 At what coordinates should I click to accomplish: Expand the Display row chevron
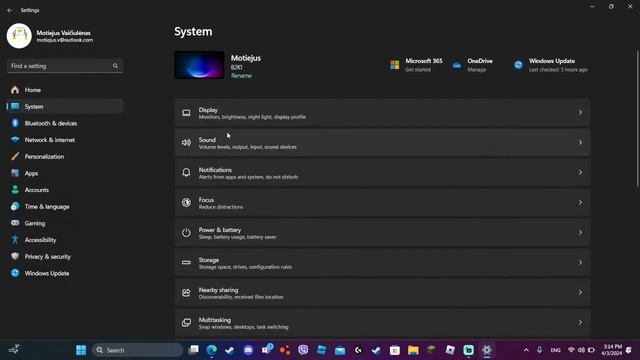coord(580,113)
